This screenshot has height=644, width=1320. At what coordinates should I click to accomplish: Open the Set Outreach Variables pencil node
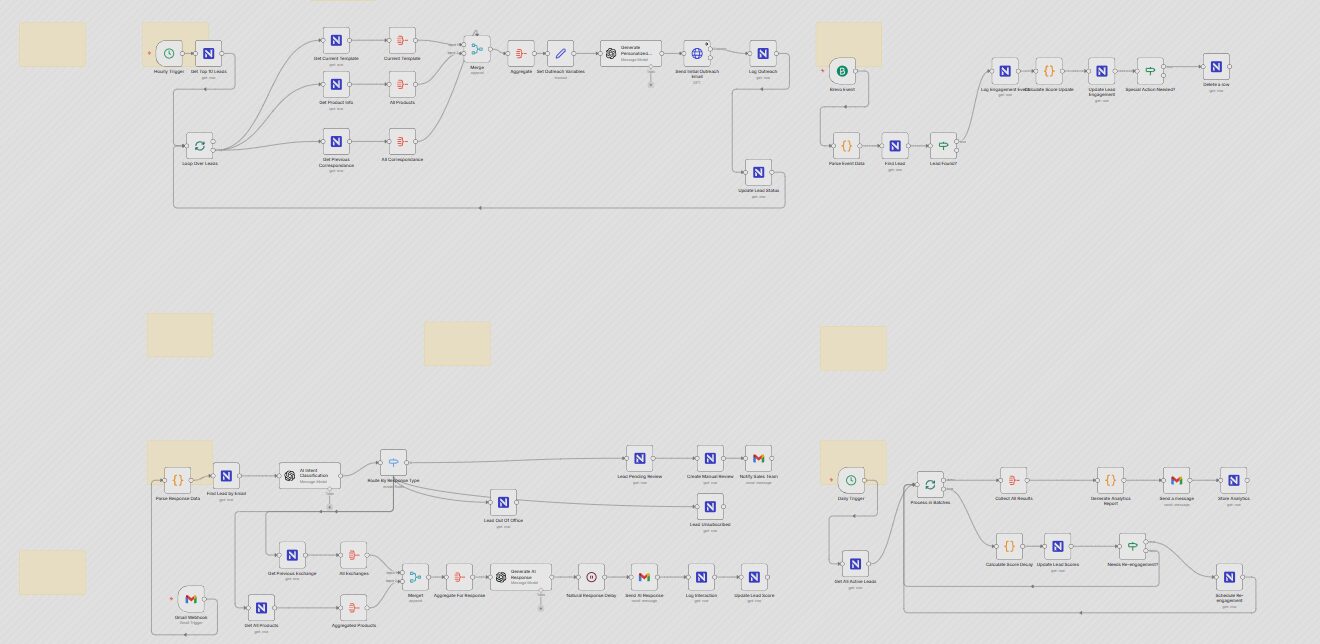click(x=561, y=54)
